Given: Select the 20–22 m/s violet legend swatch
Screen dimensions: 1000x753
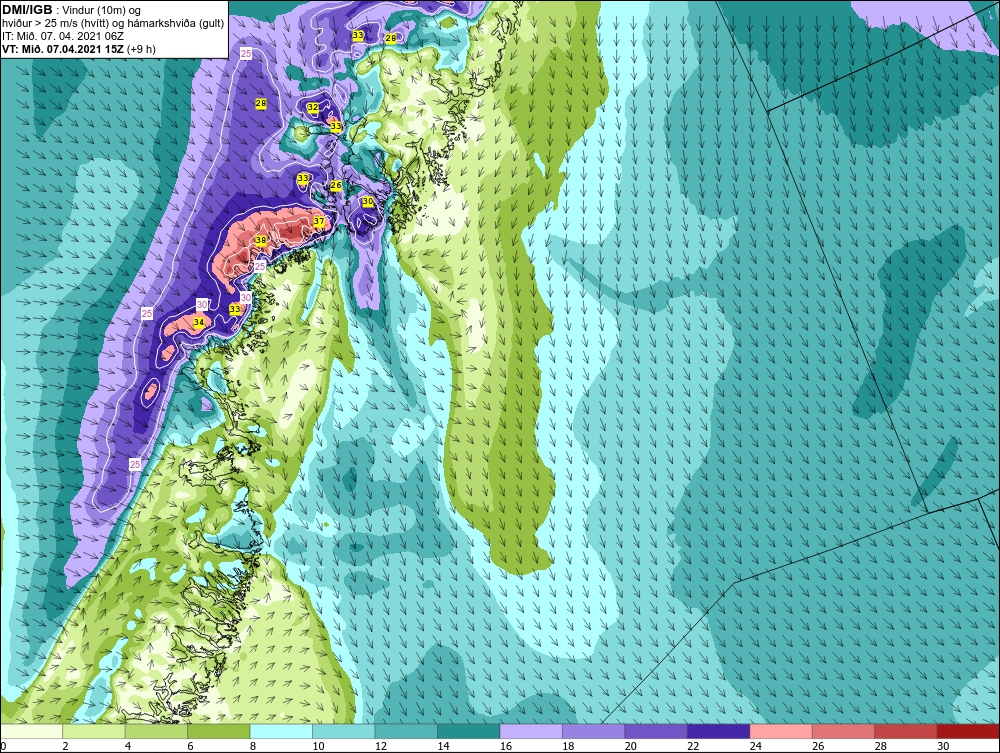Looking at the screenshot, I should point(656,731).
